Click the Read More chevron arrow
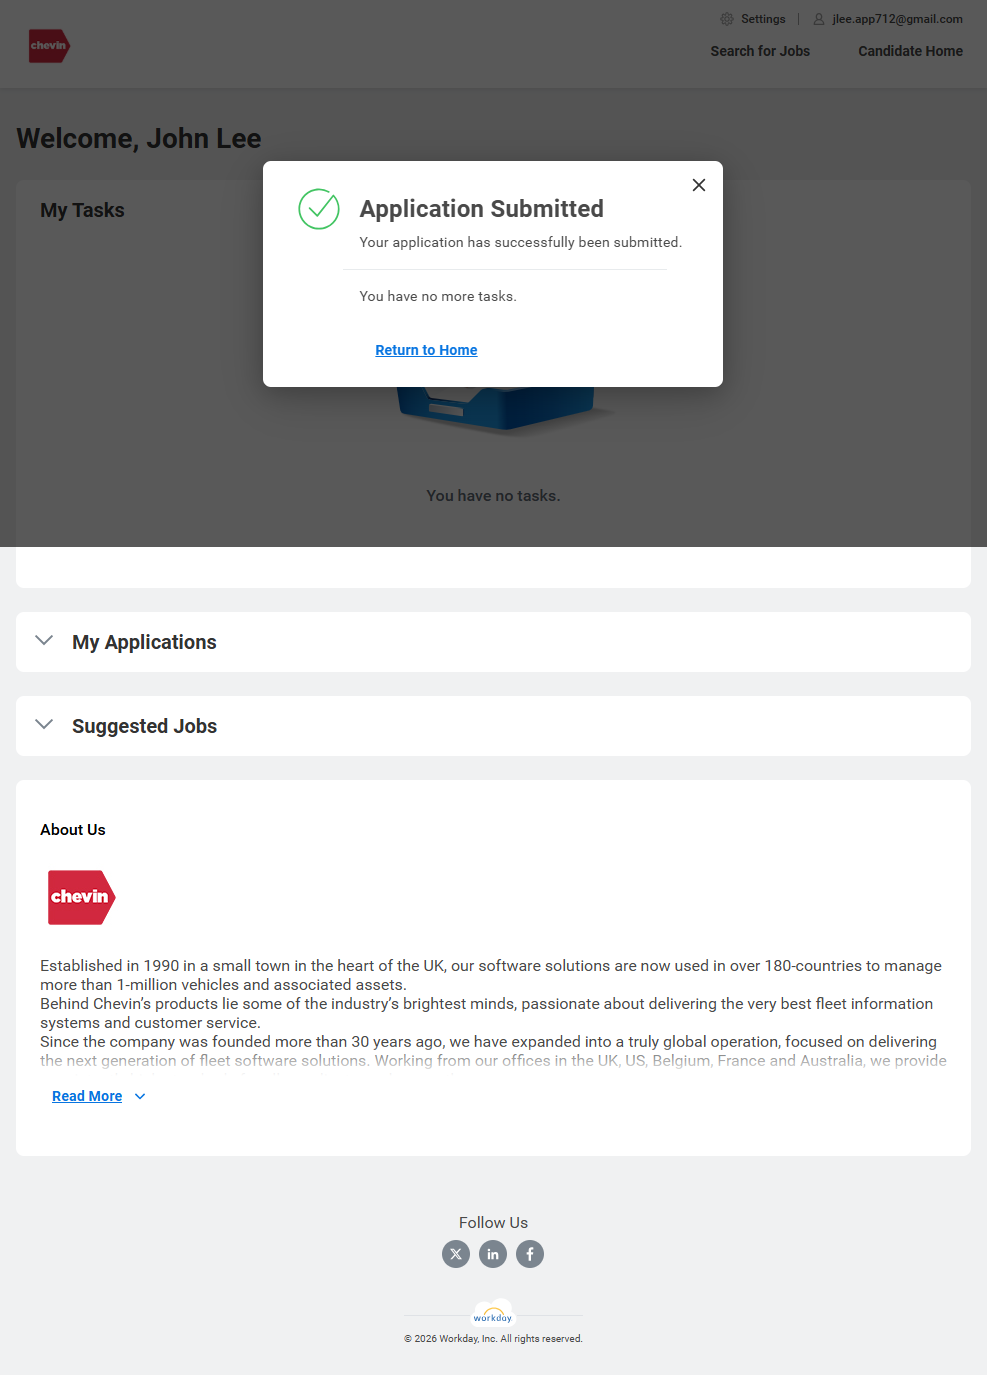 click(x=140, y=1096)
